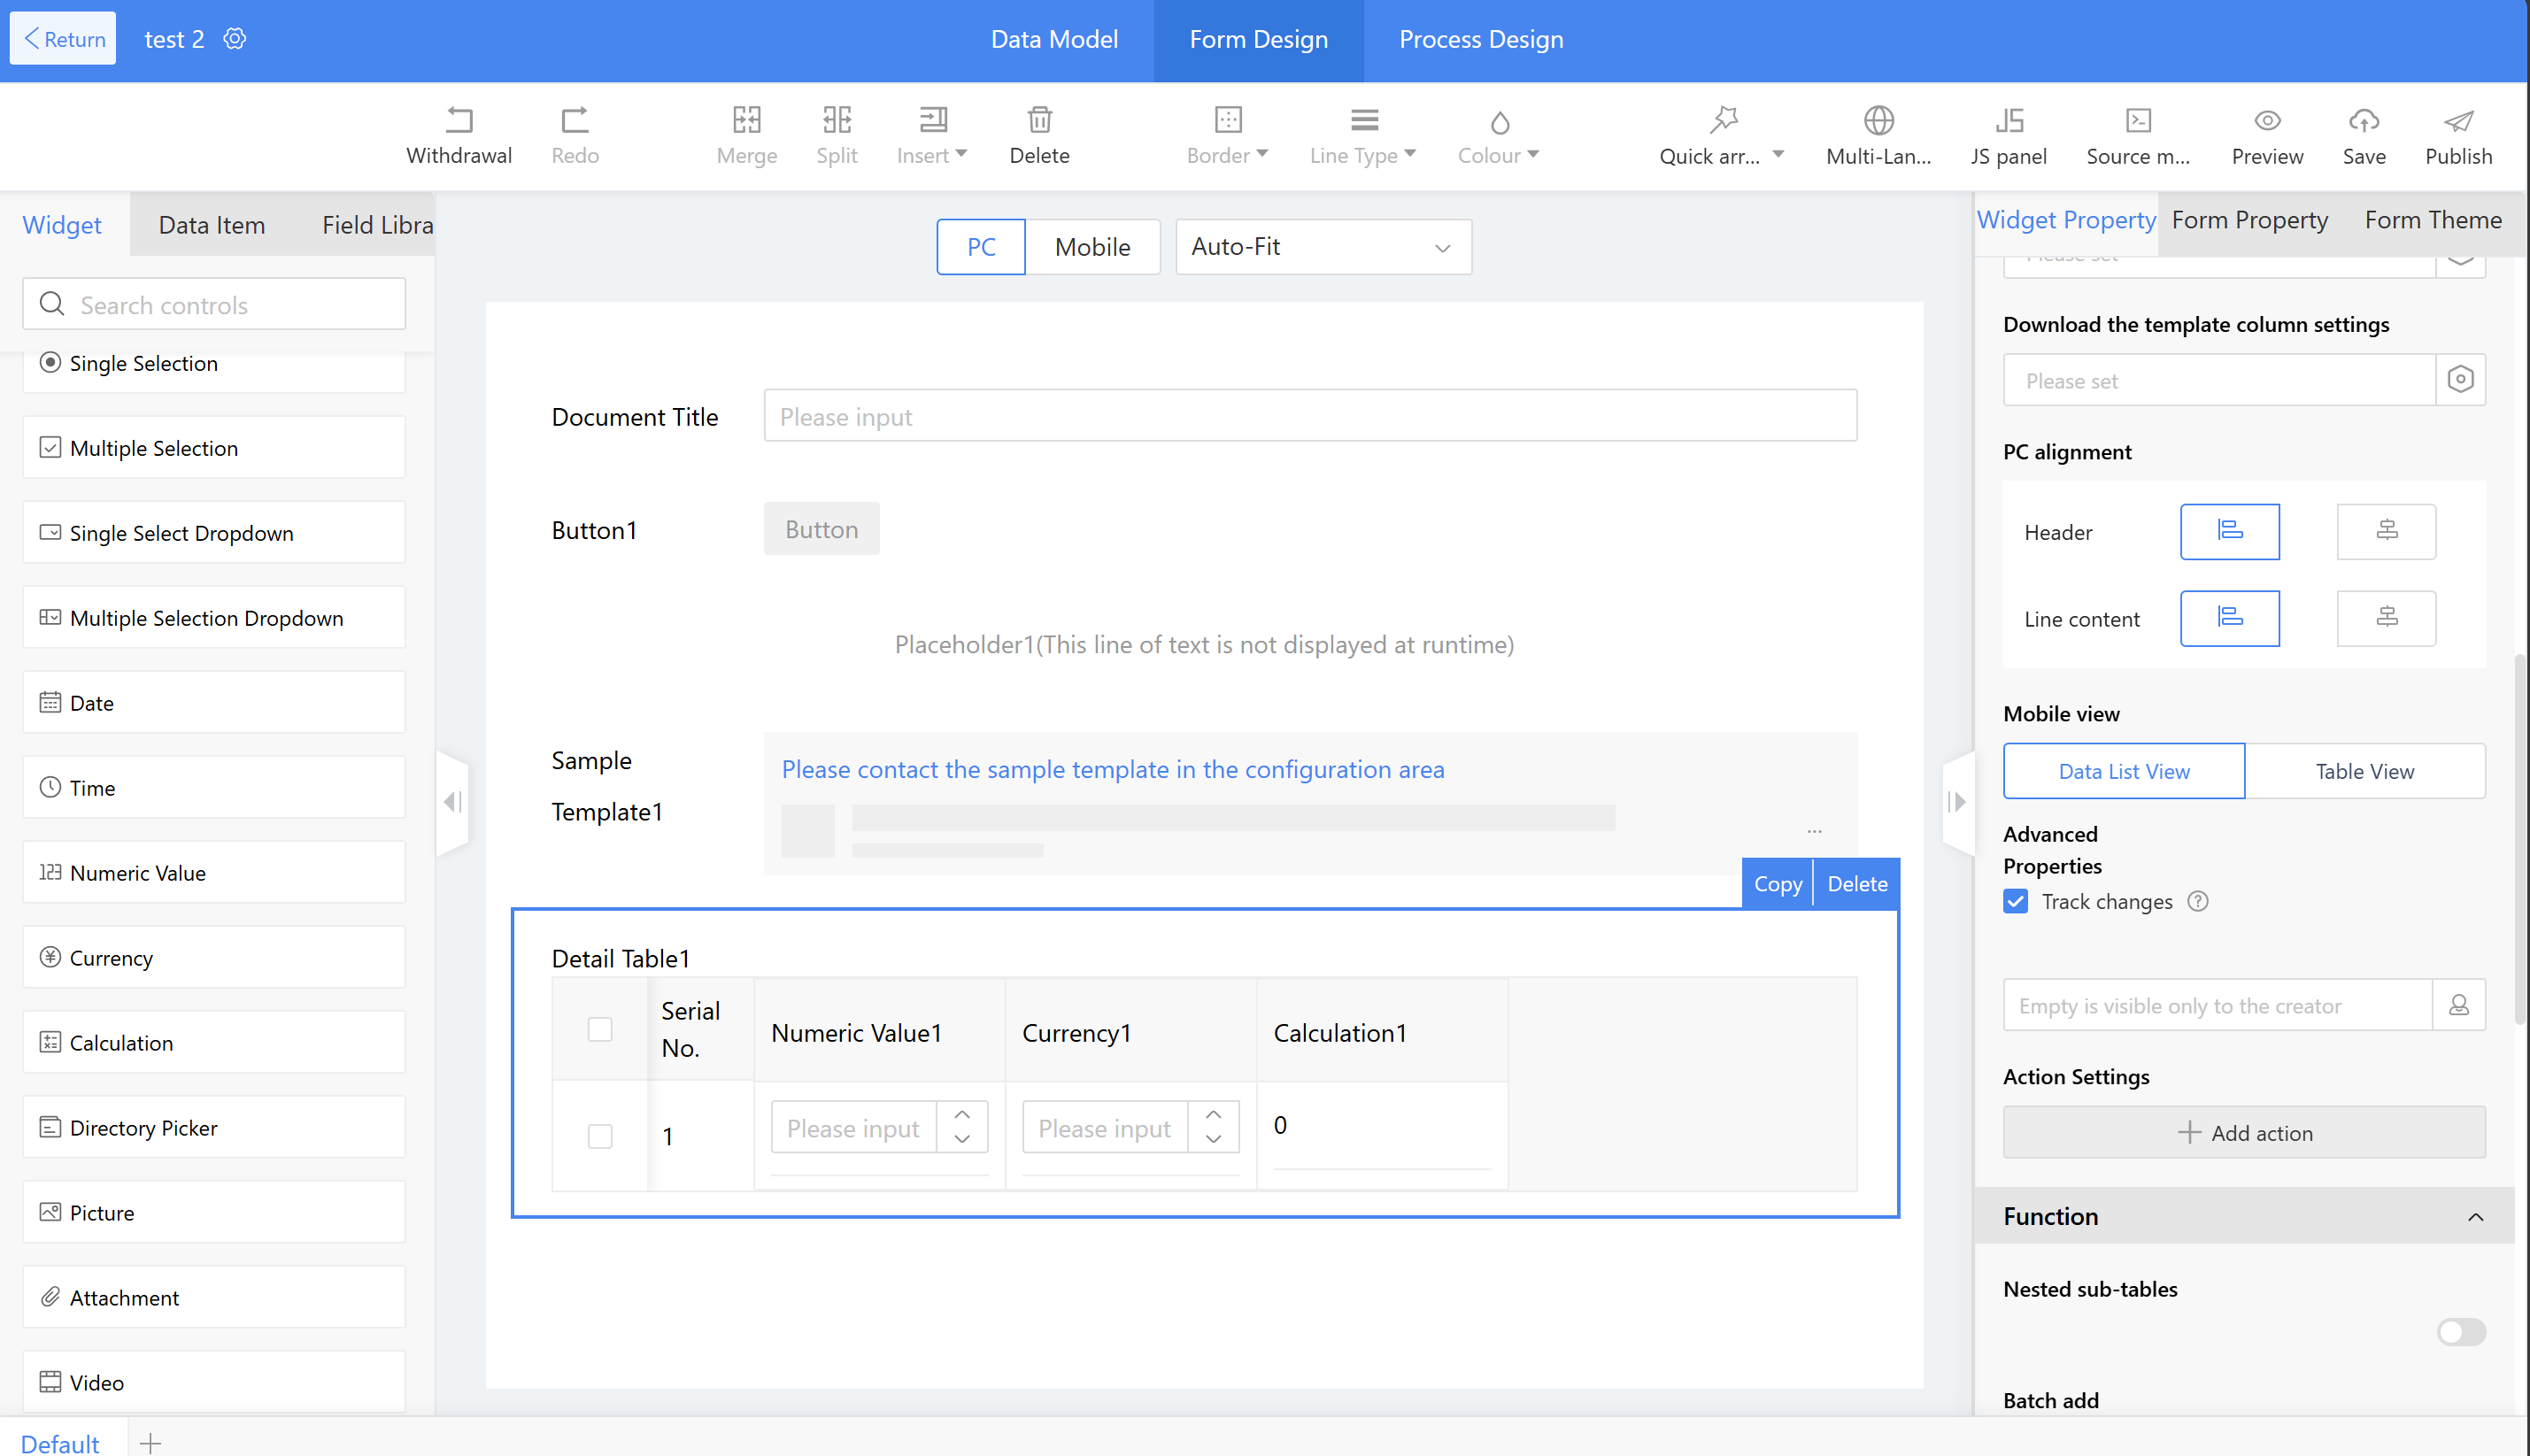This screenshot has width=2530, height=1456.
Task: Click the Save cloud icon
Action: click(x=2363, y=121)
